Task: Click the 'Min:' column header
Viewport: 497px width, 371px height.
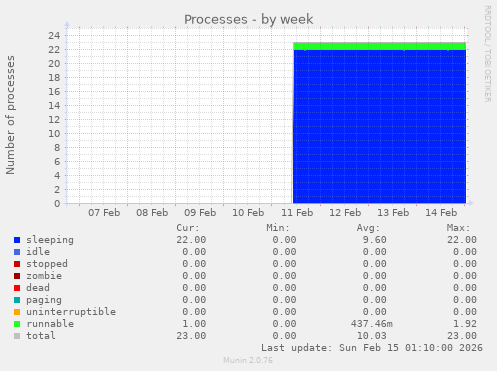Action: tap(278, 228)
